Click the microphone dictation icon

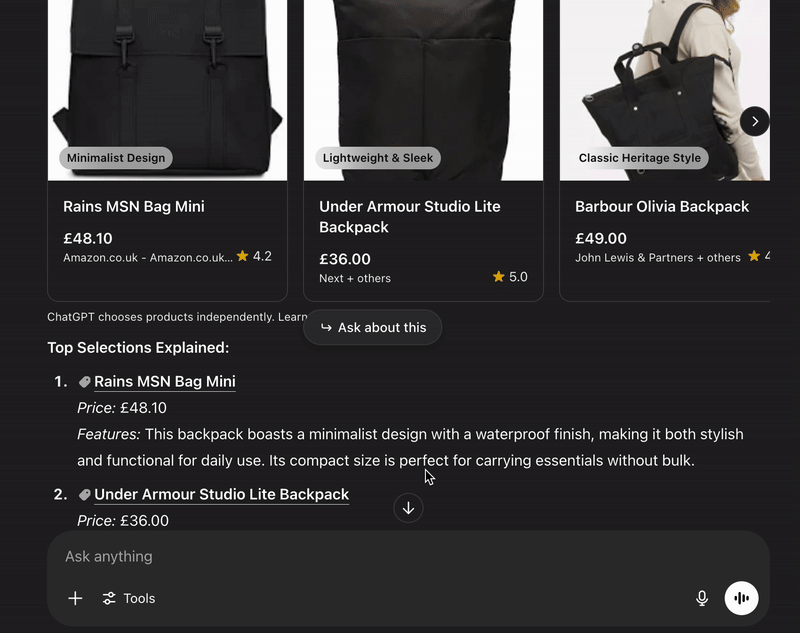(x=702, y=598)
